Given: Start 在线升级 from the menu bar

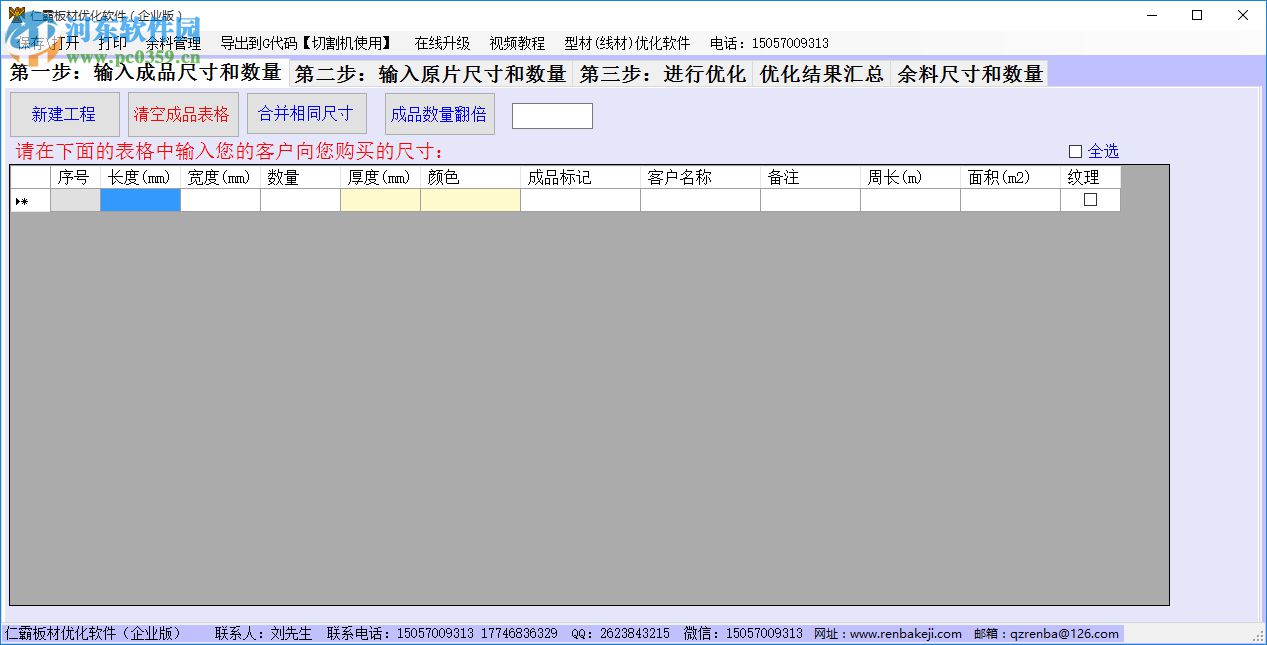Looking at the screenshot, I should (x=443, y=43).
